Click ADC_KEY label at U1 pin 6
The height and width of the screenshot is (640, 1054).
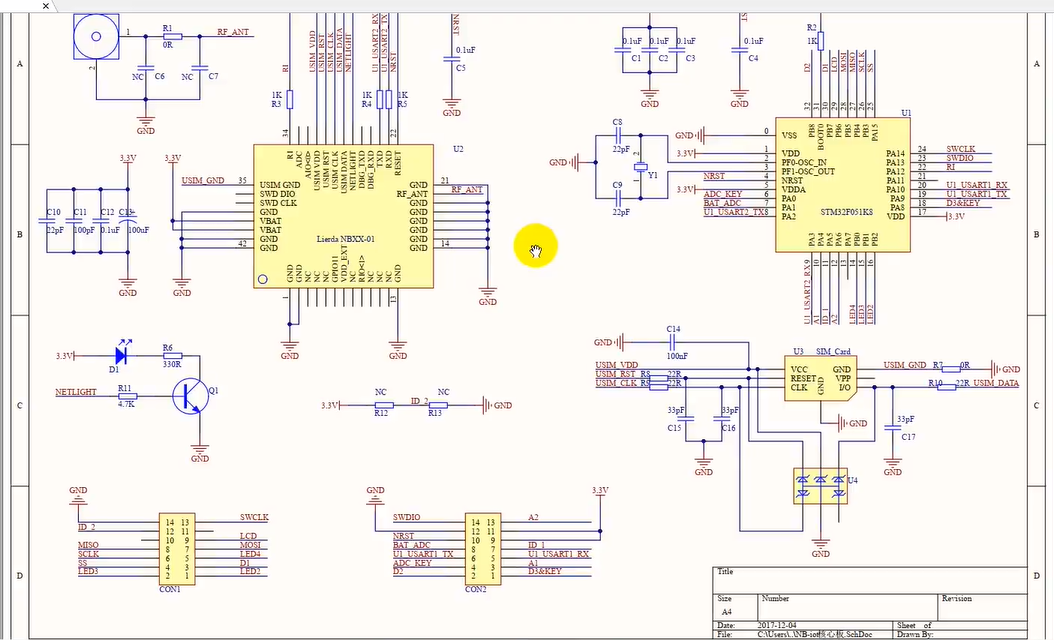(723, 194)
